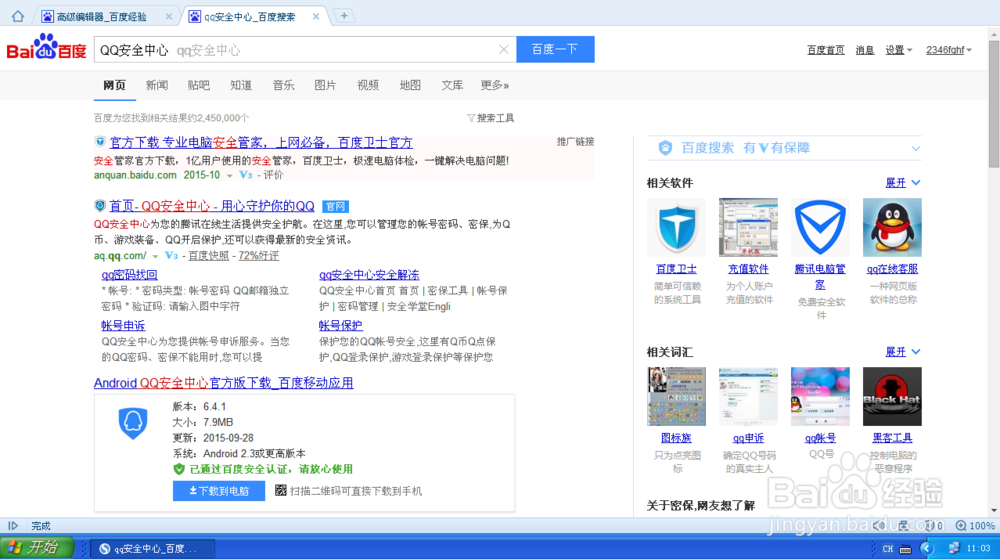Open 黑客工具 text link
The width and height of the screenshot is (1000, 559).
pos(892,438)
